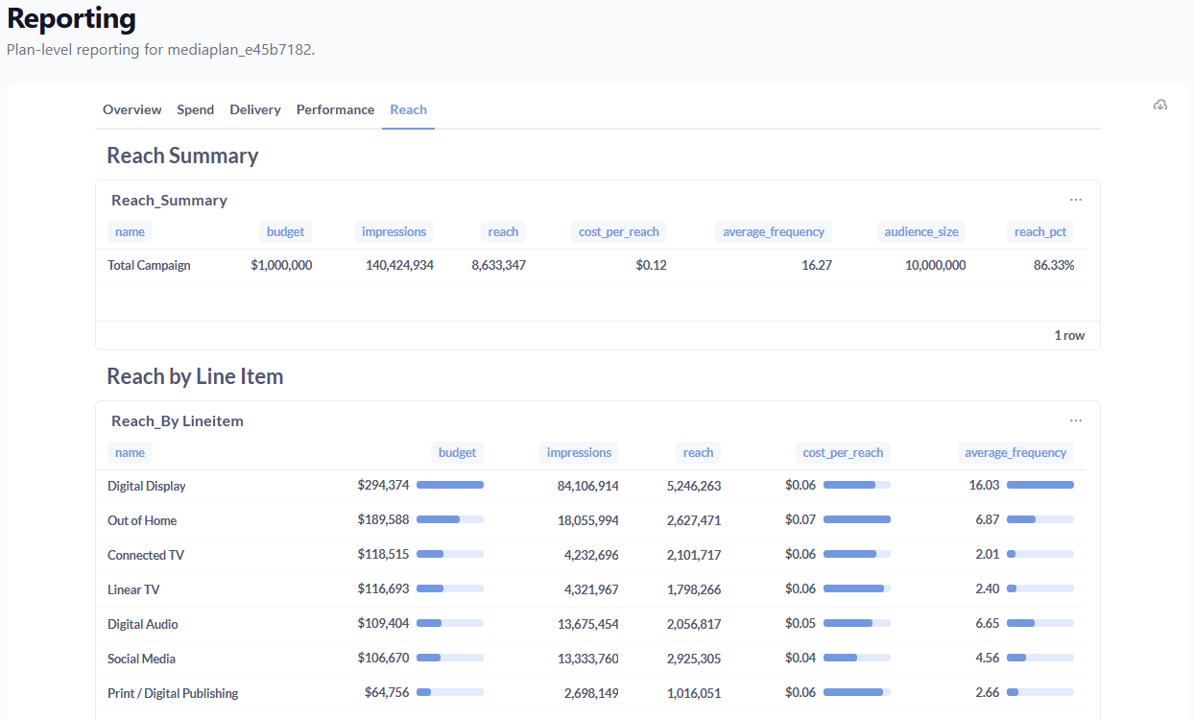This screenshot has width=1194, height=720.
Task: Click the audience_size column header
Action: 921,231
